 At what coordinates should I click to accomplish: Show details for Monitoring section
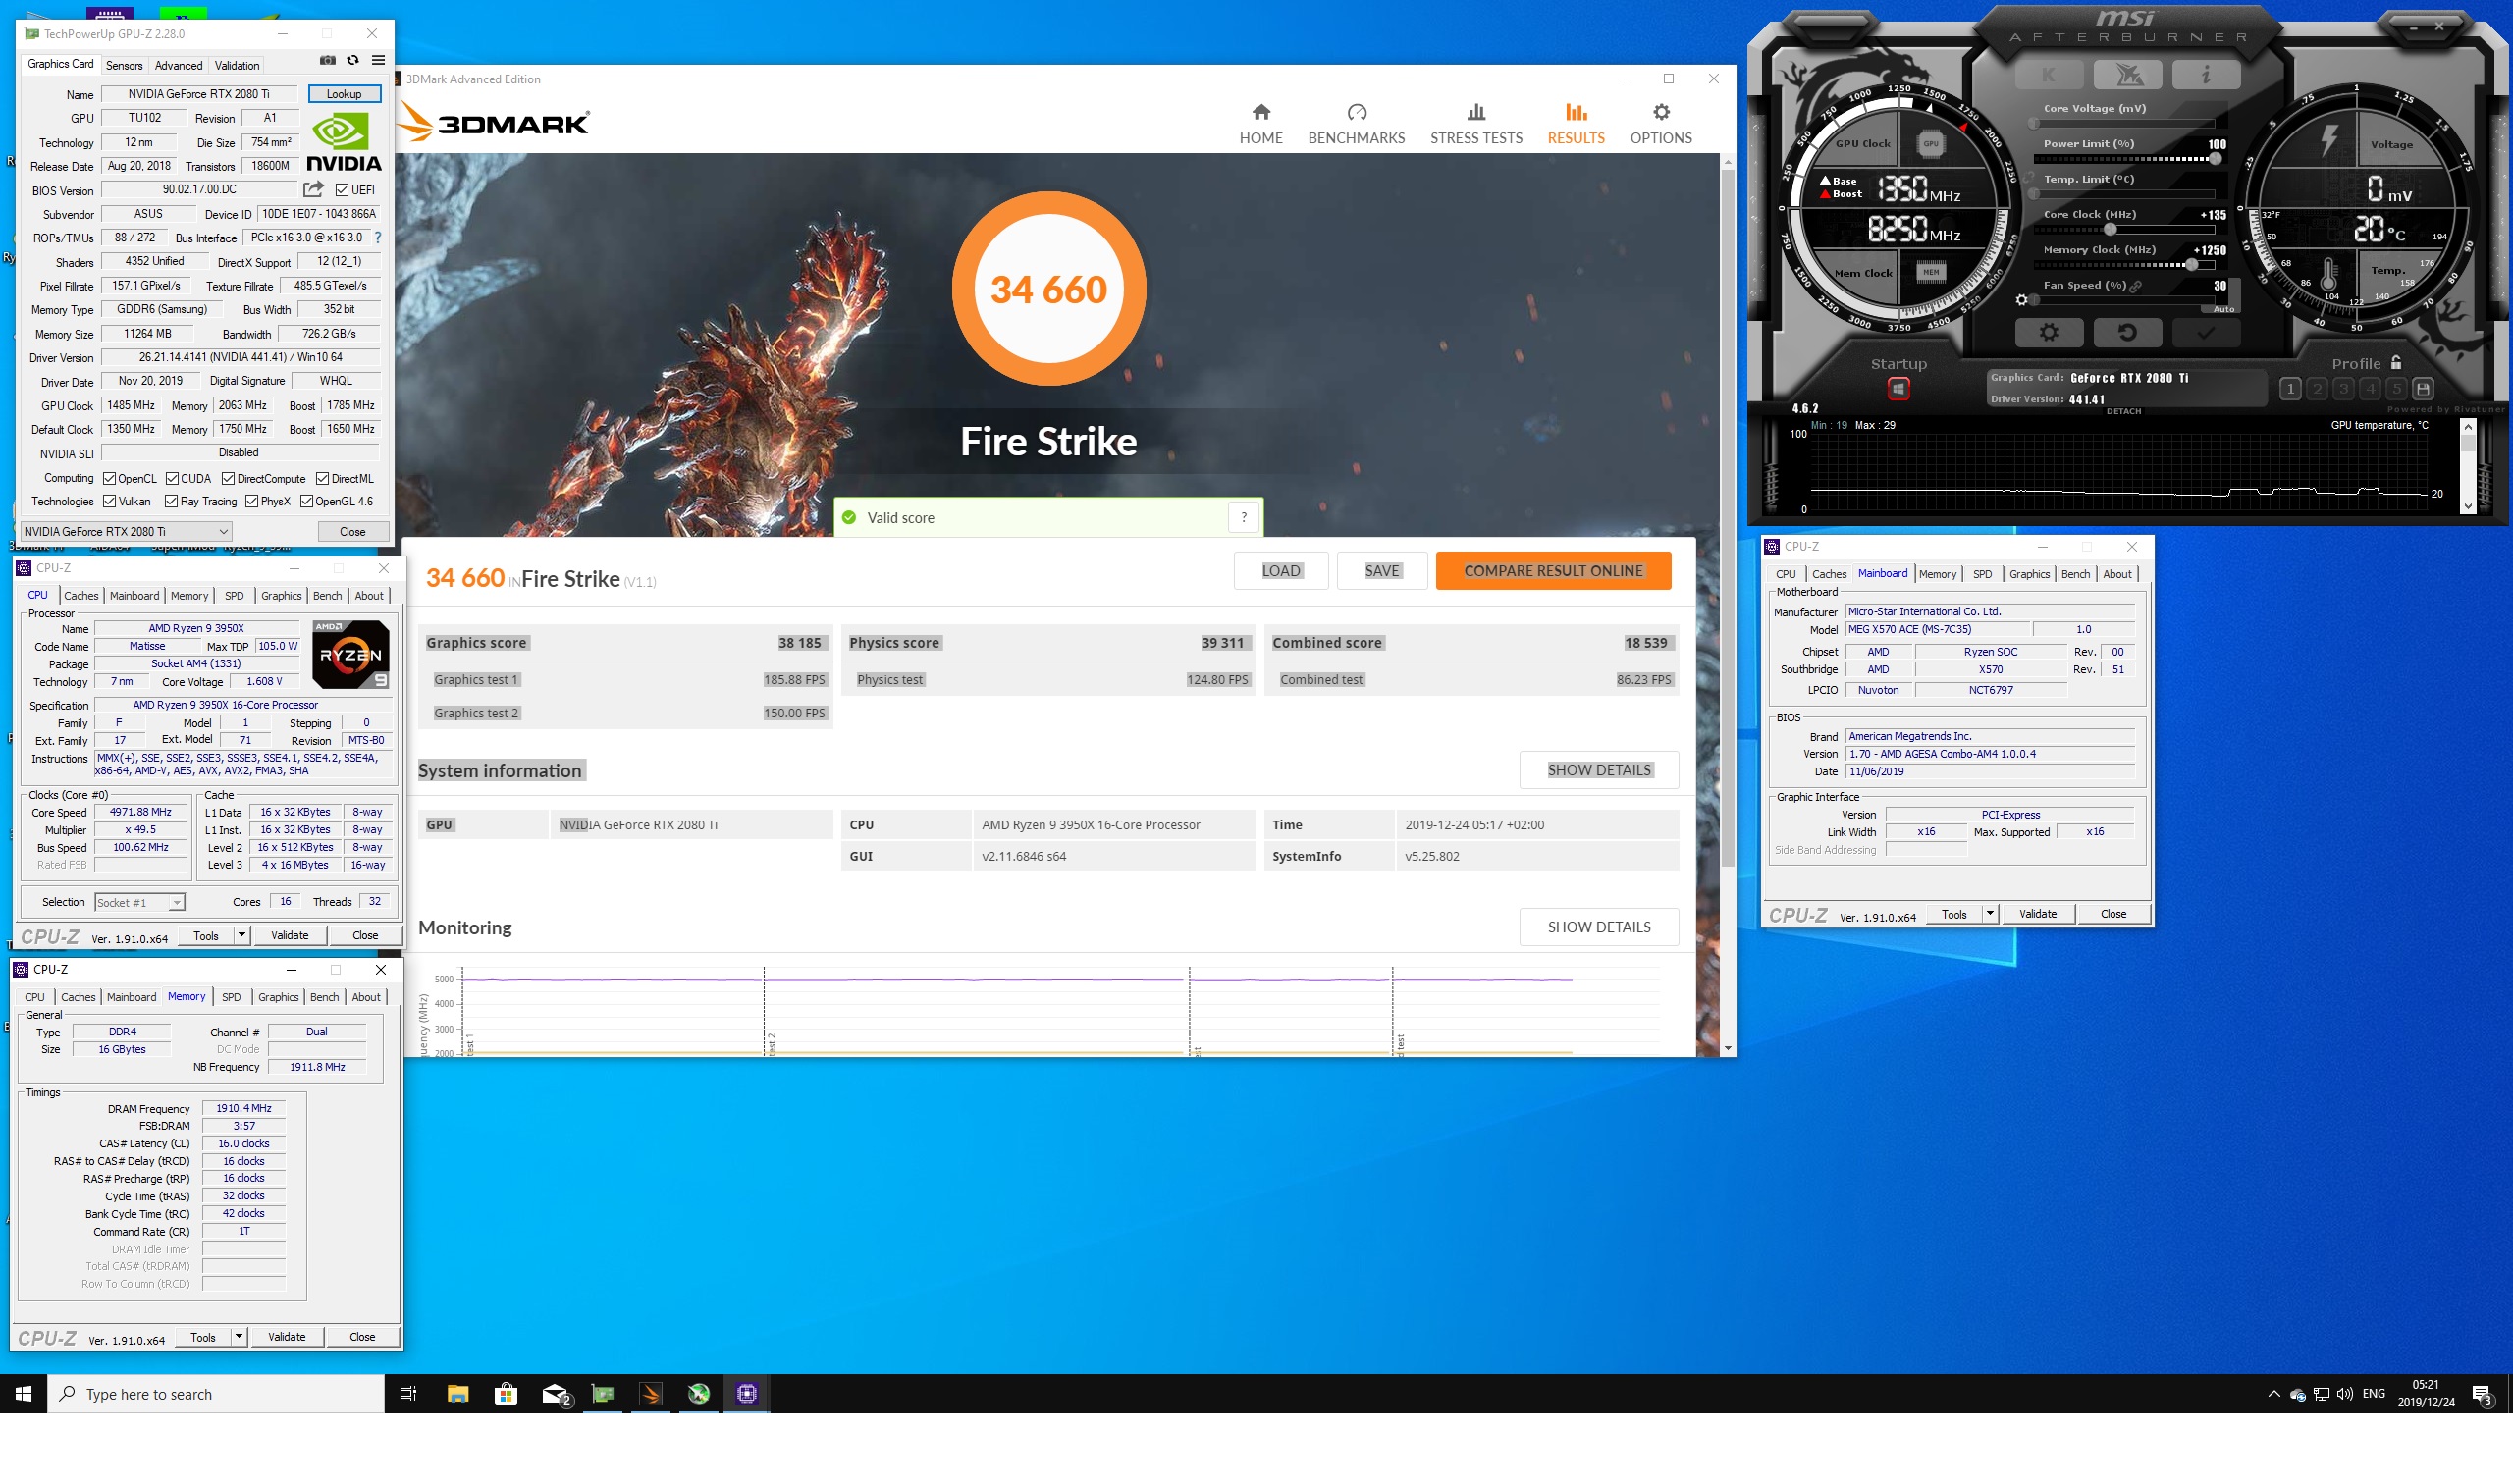1598,927
